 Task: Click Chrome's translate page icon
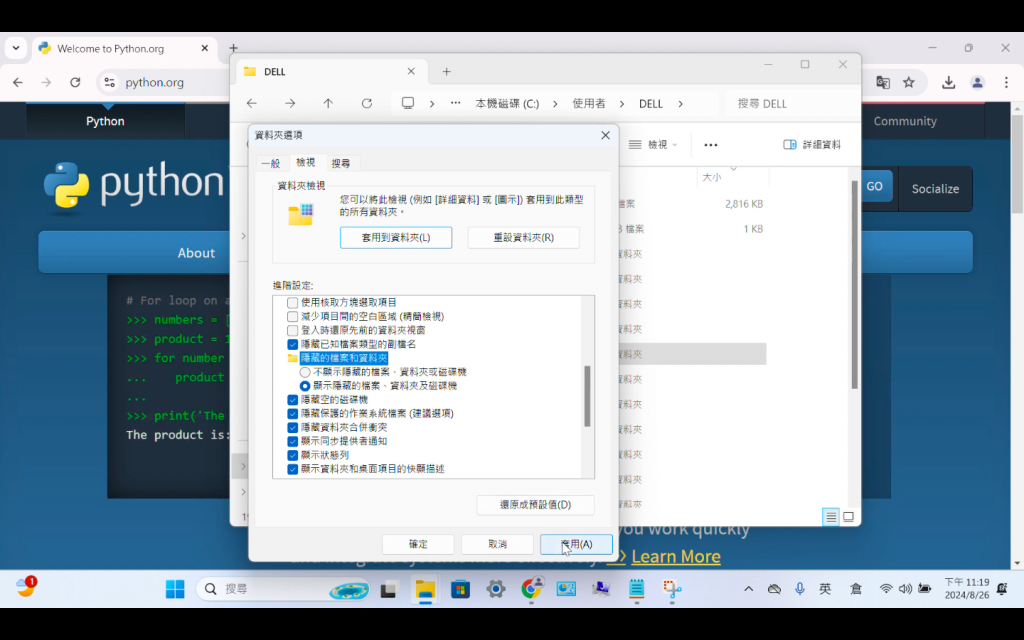(883, 82)
